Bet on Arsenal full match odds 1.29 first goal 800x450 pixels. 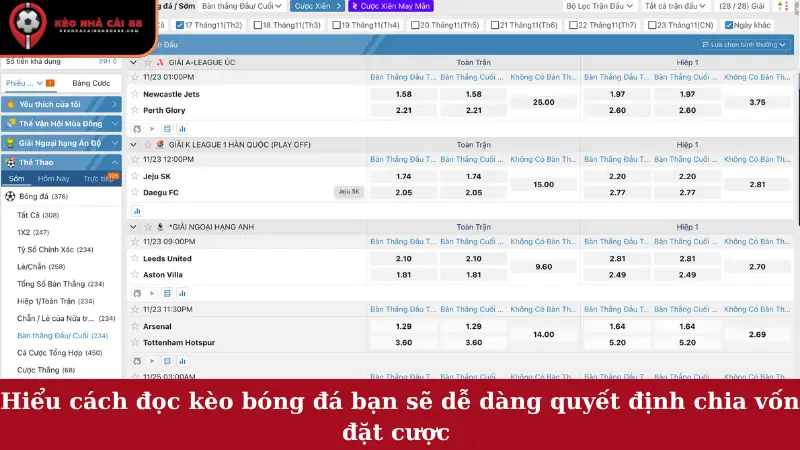point(404,326)
